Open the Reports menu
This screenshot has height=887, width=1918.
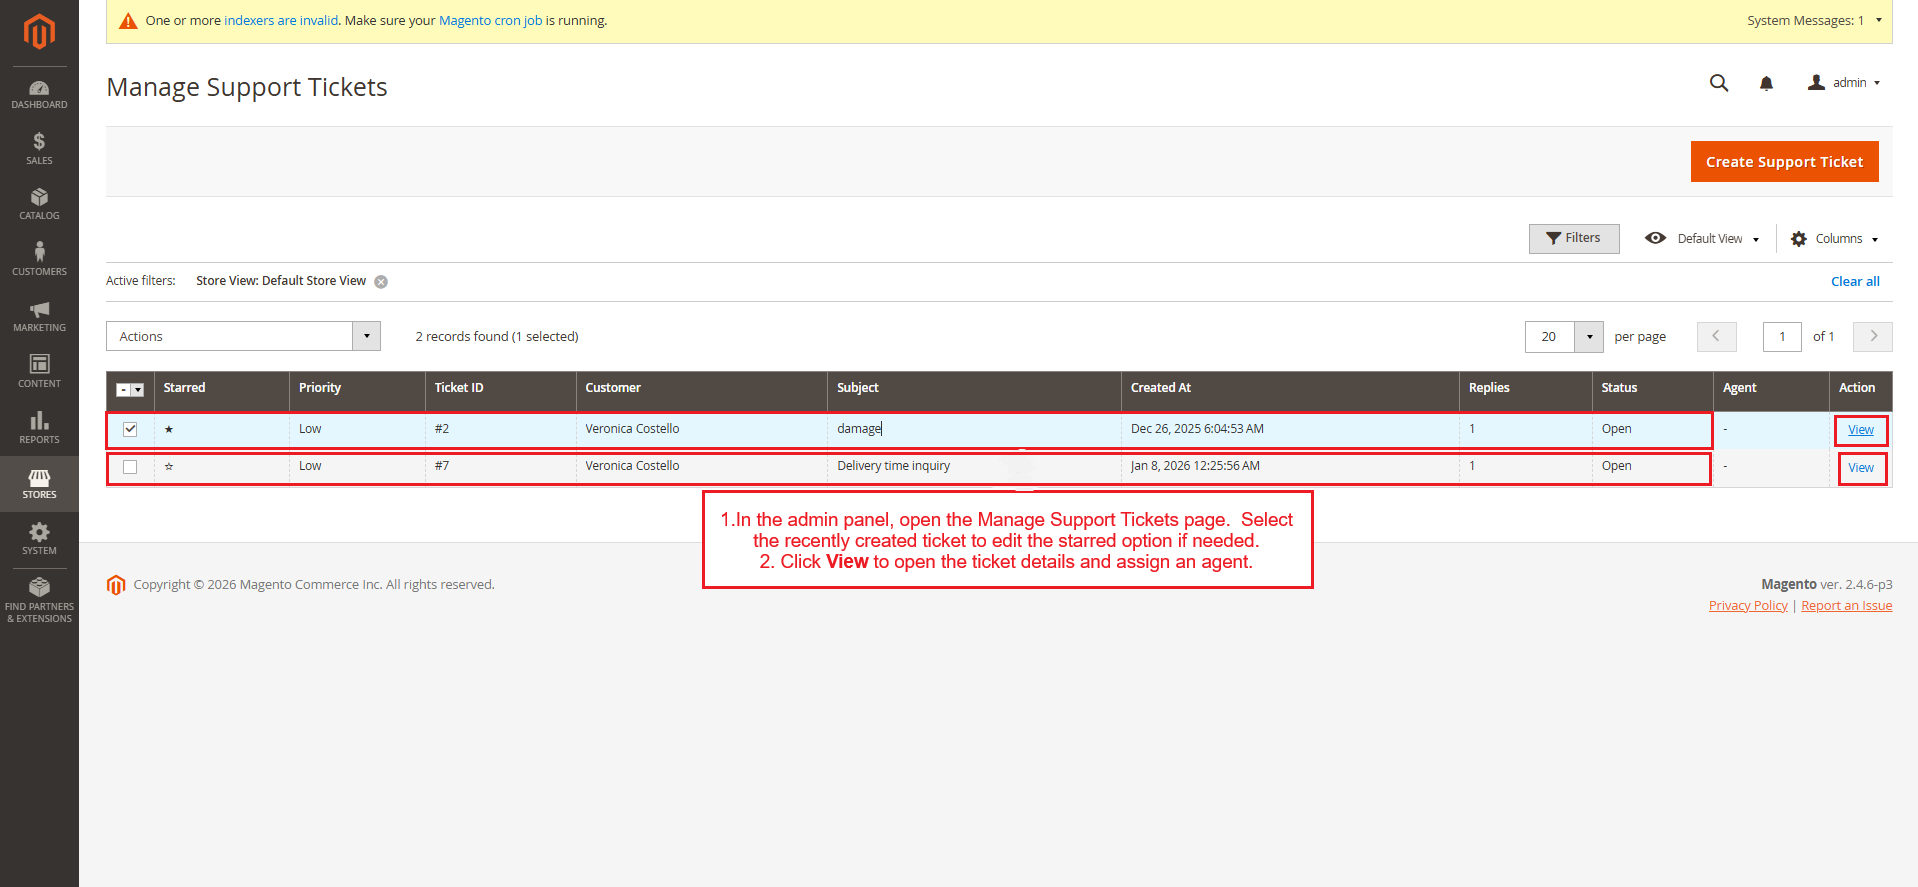point(39,427)
